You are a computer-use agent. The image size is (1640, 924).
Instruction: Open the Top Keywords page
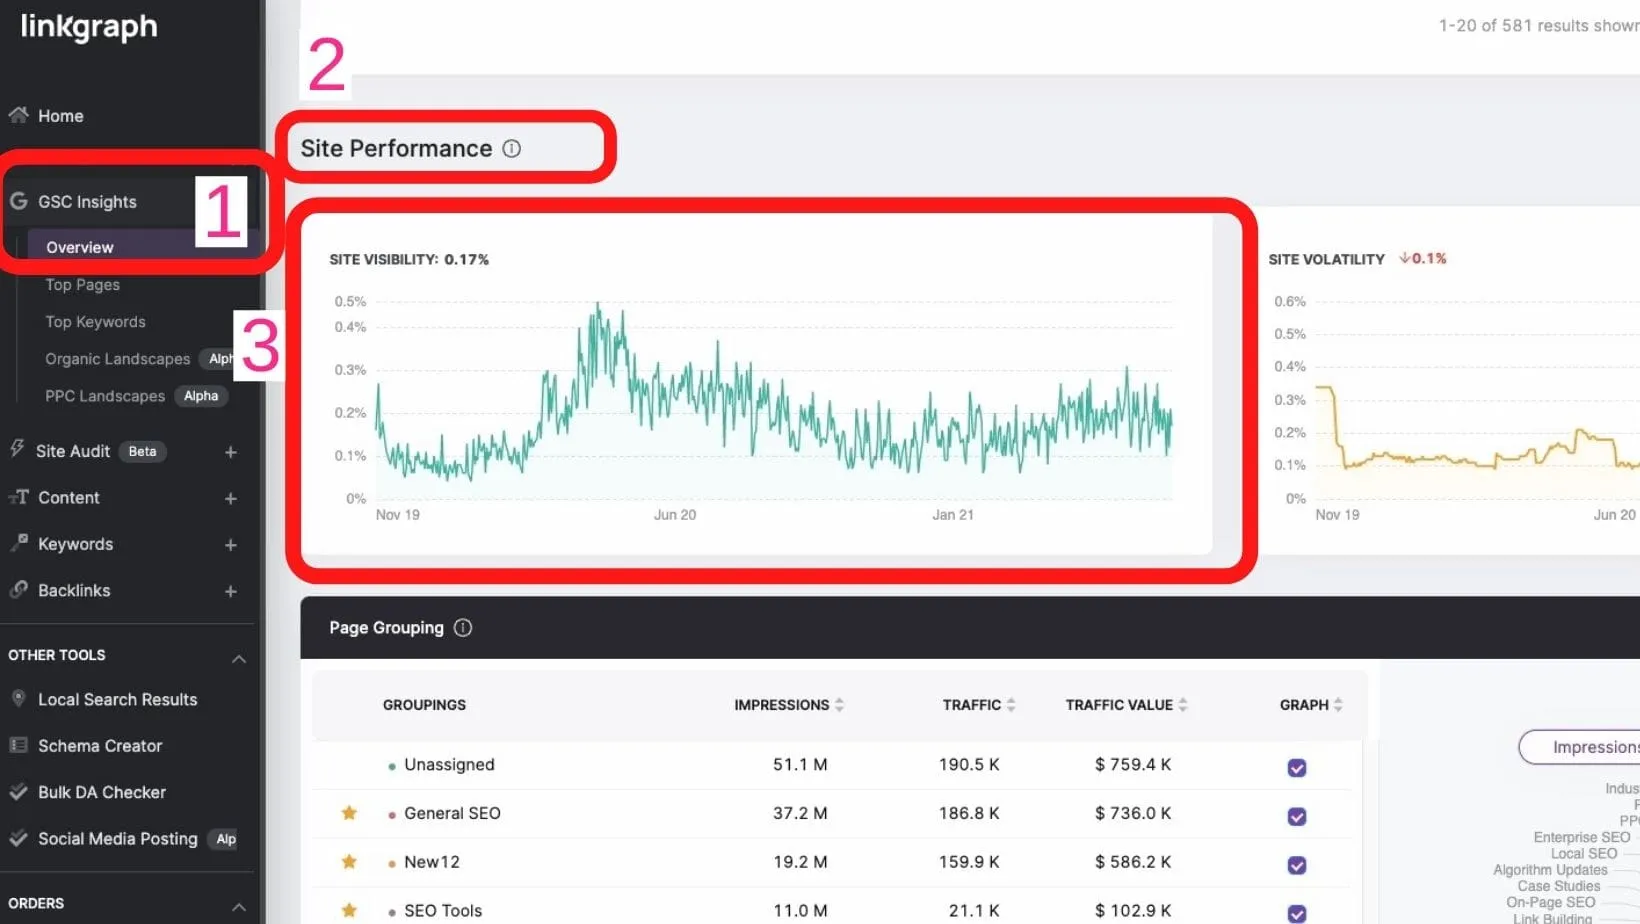click(x=95, y=321)
